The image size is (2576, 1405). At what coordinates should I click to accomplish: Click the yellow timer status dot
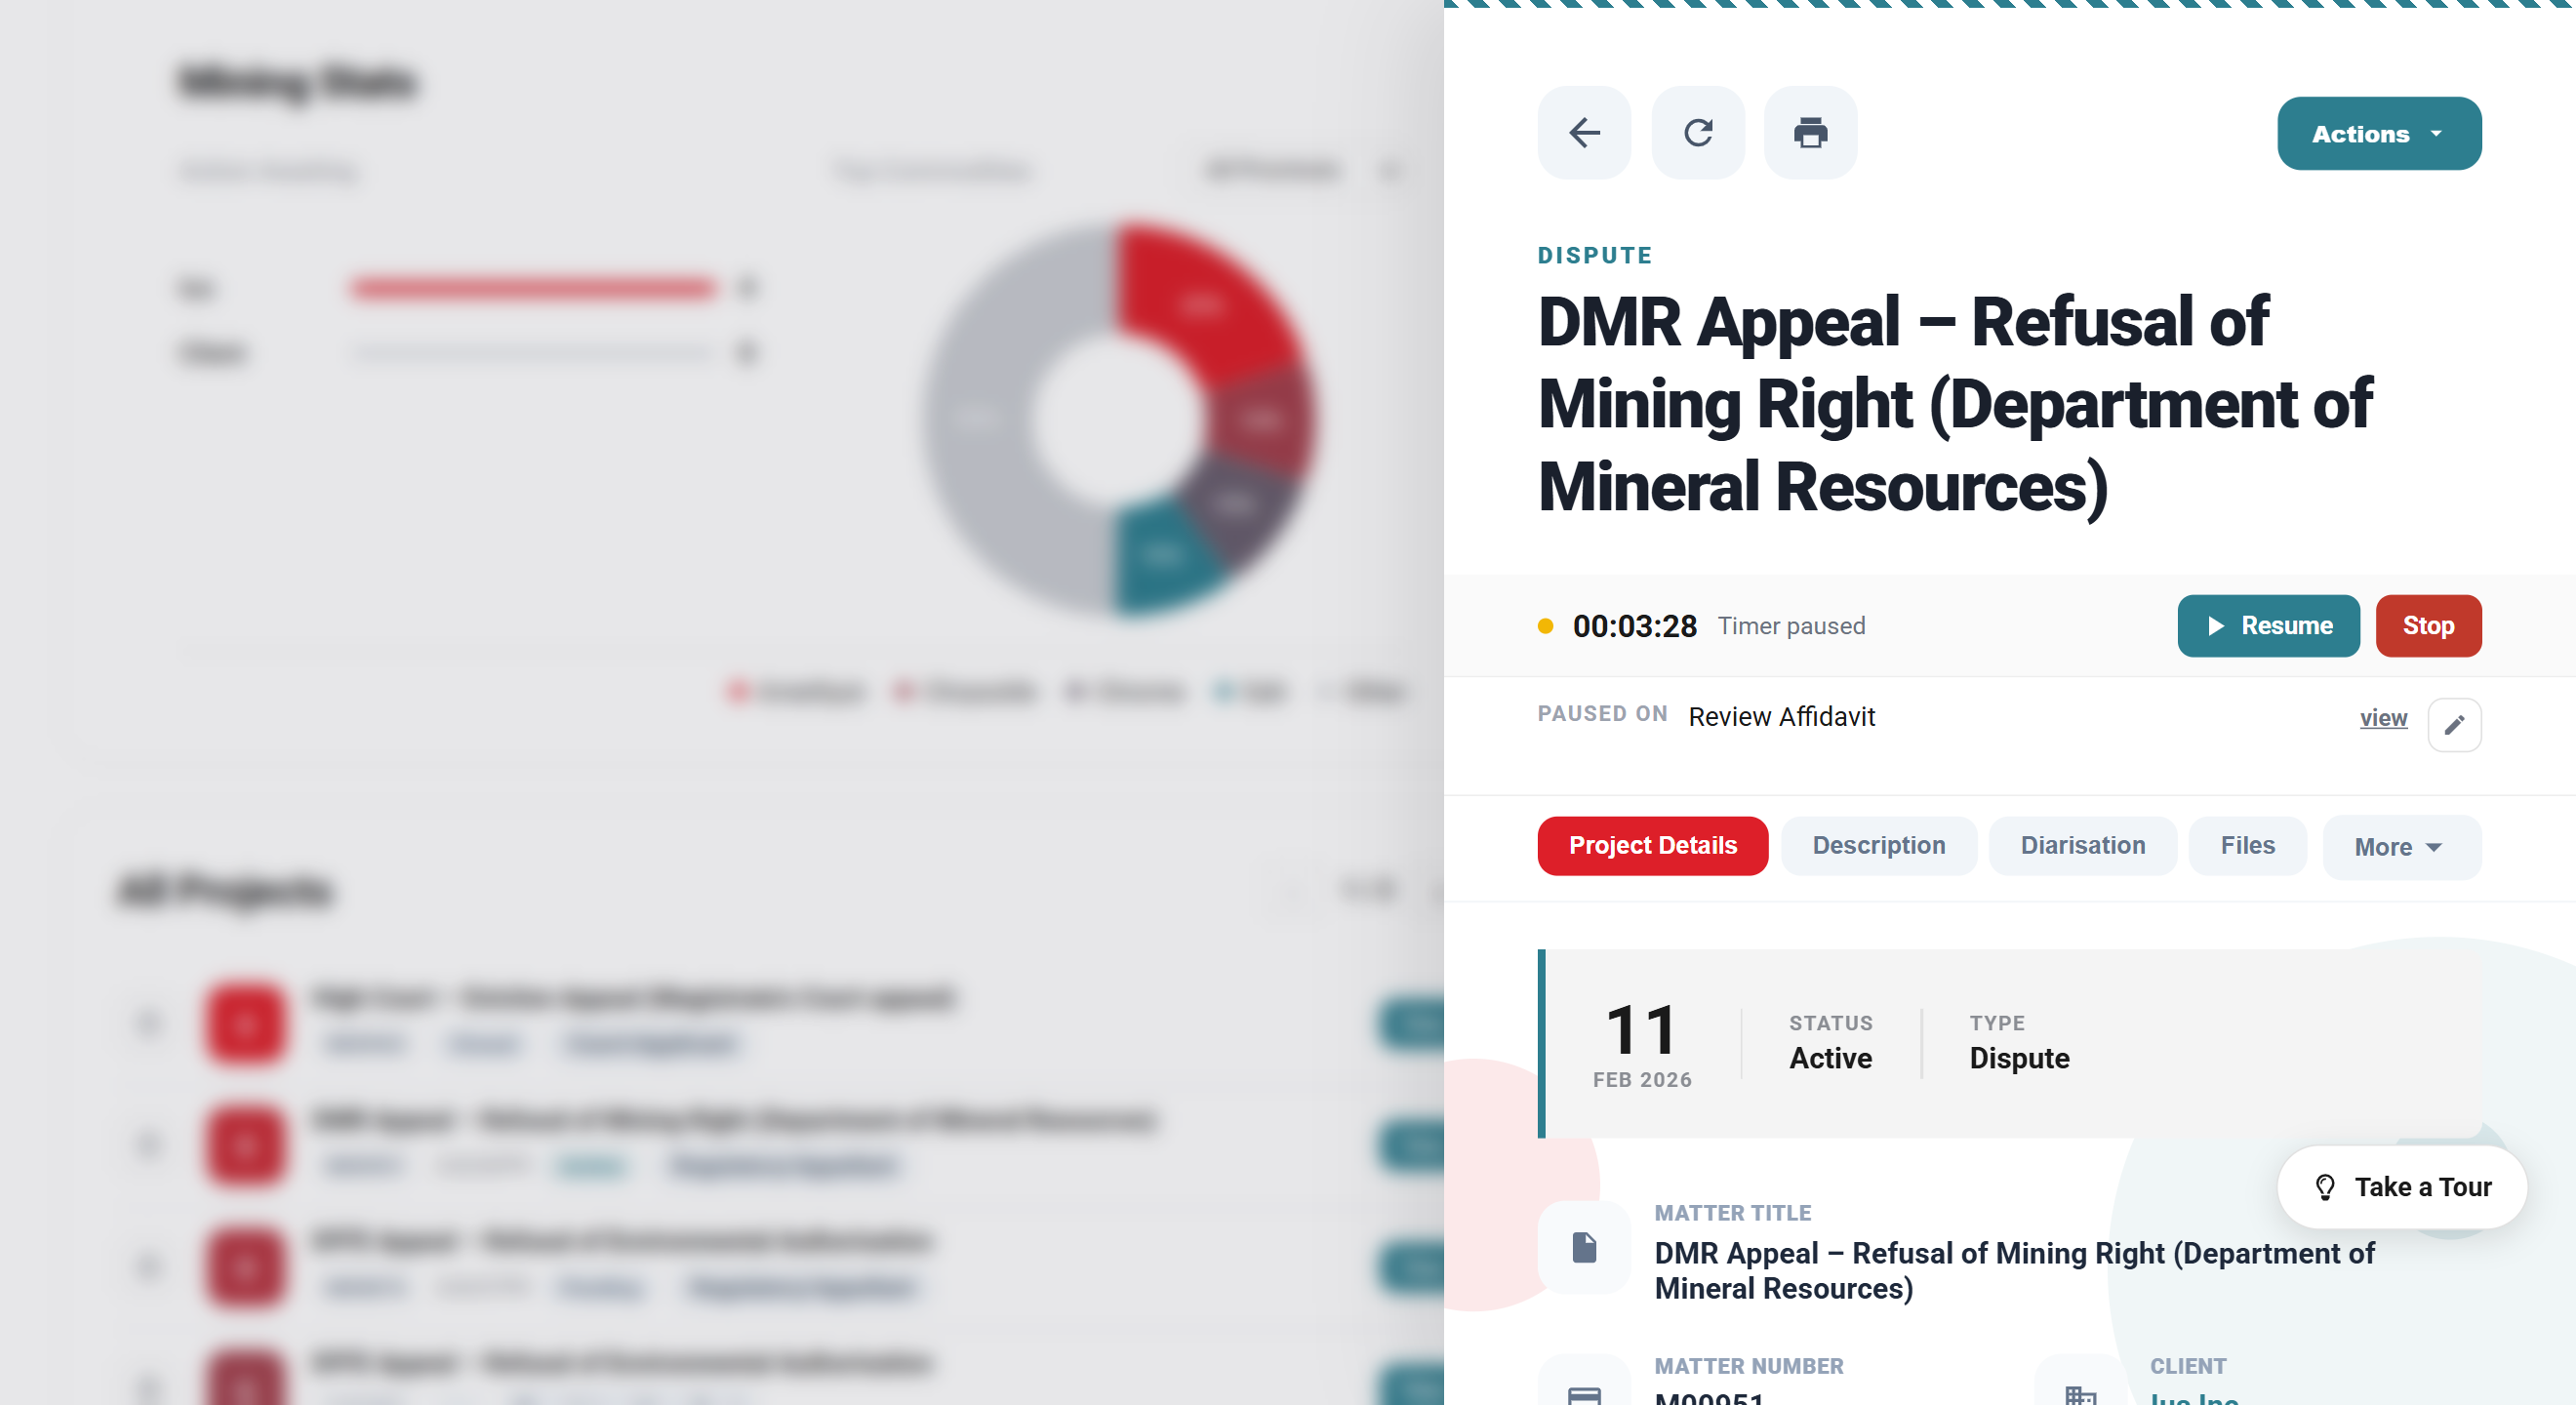1545,626
